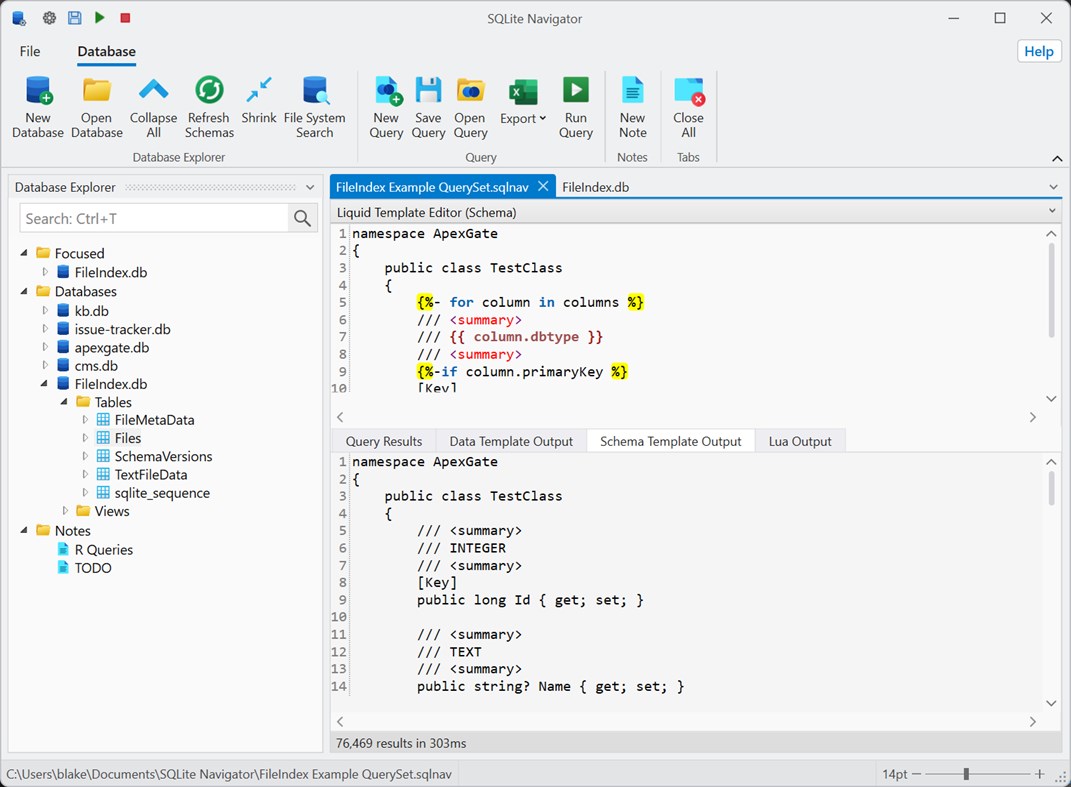
Task: Click the green run arrow in title bar
Action: click(x=100, y=17)
